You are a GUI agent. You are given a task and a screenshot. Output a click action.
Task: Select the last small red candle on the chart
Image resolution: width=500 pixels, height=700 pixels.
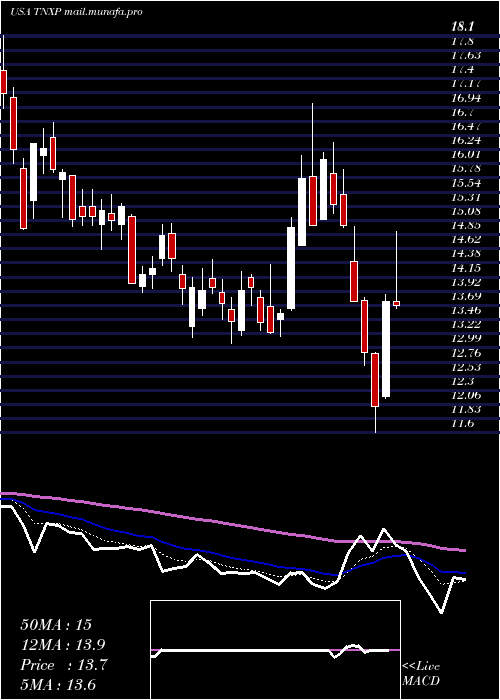point(396,303)
